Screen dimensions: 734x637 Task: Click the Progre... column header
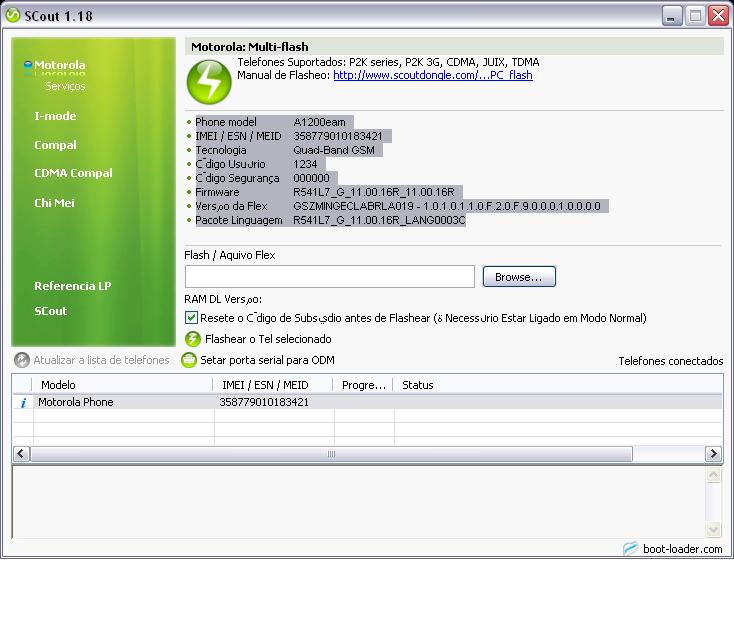363,385
